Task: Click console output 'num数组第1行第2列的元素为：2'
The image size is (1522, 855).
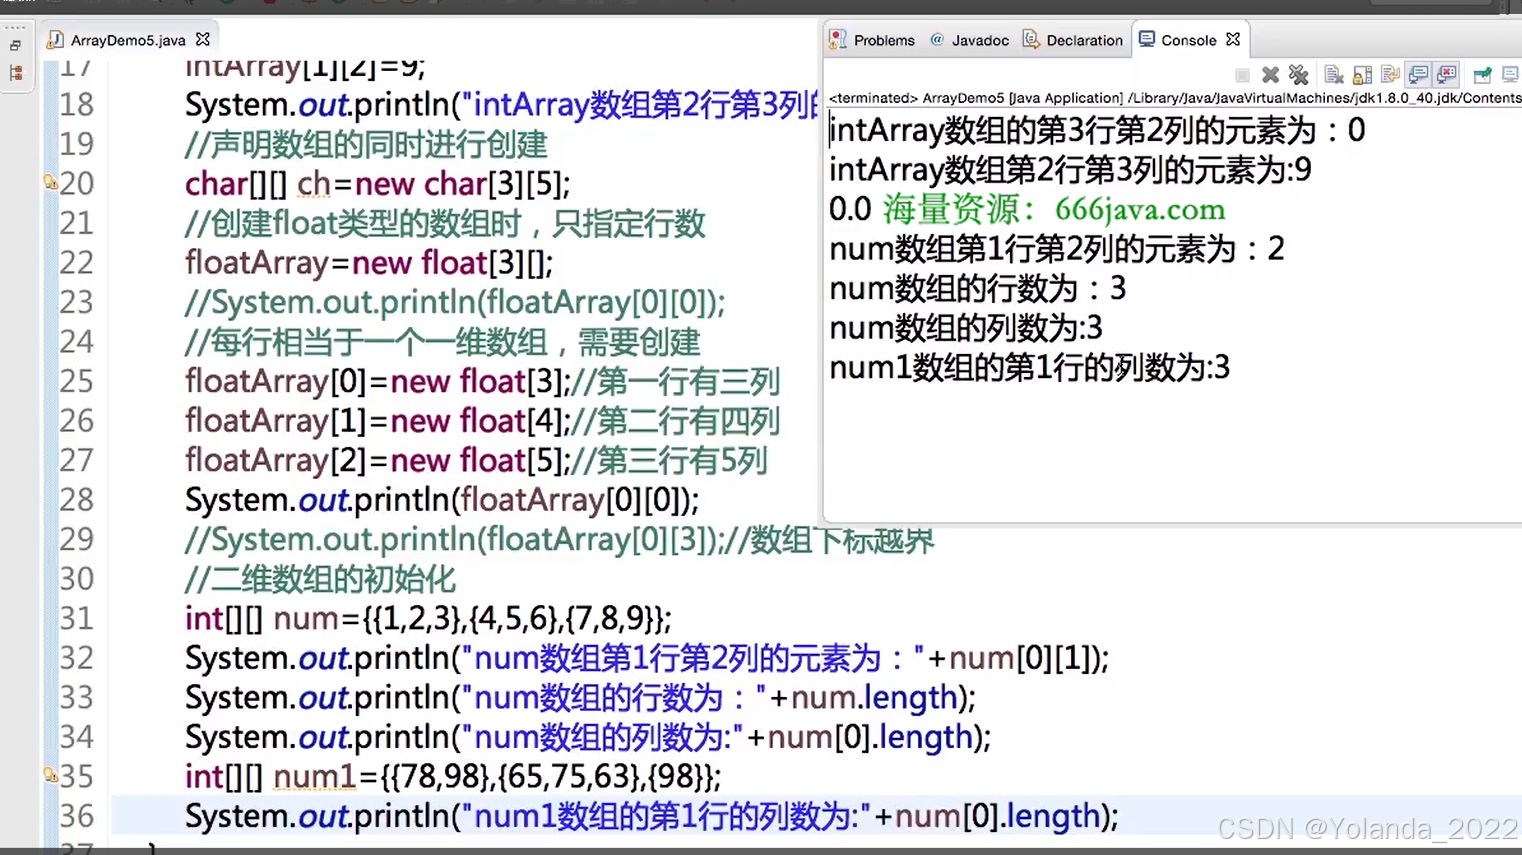Action: (1057, 249)
